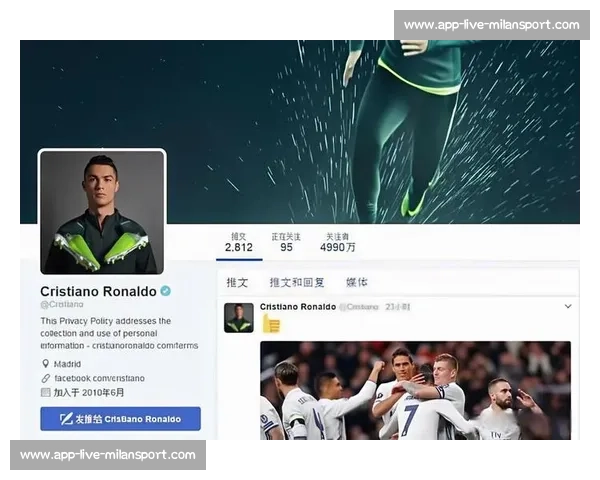
Task: Open the tweet options chevron
Action: [x=568, y=306]
